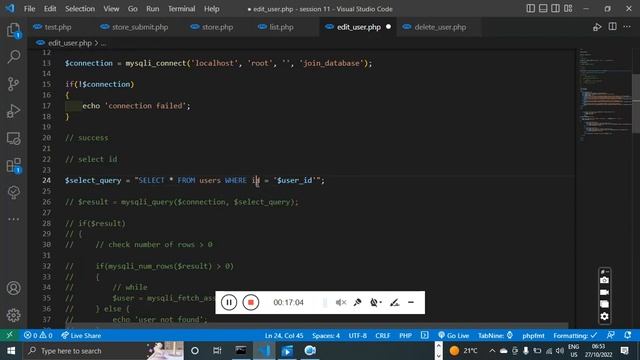Open the side widget settings gear
Viewport: 640px width, 360px height.
[604, 316]
